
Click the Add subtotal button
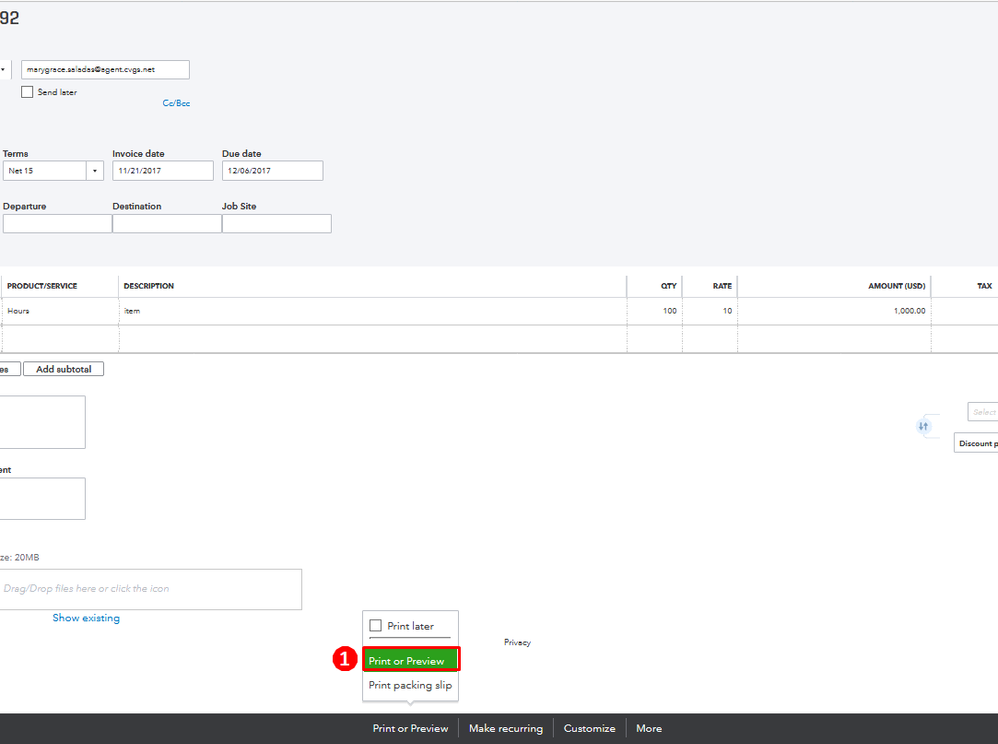click(x=64, y=369)
